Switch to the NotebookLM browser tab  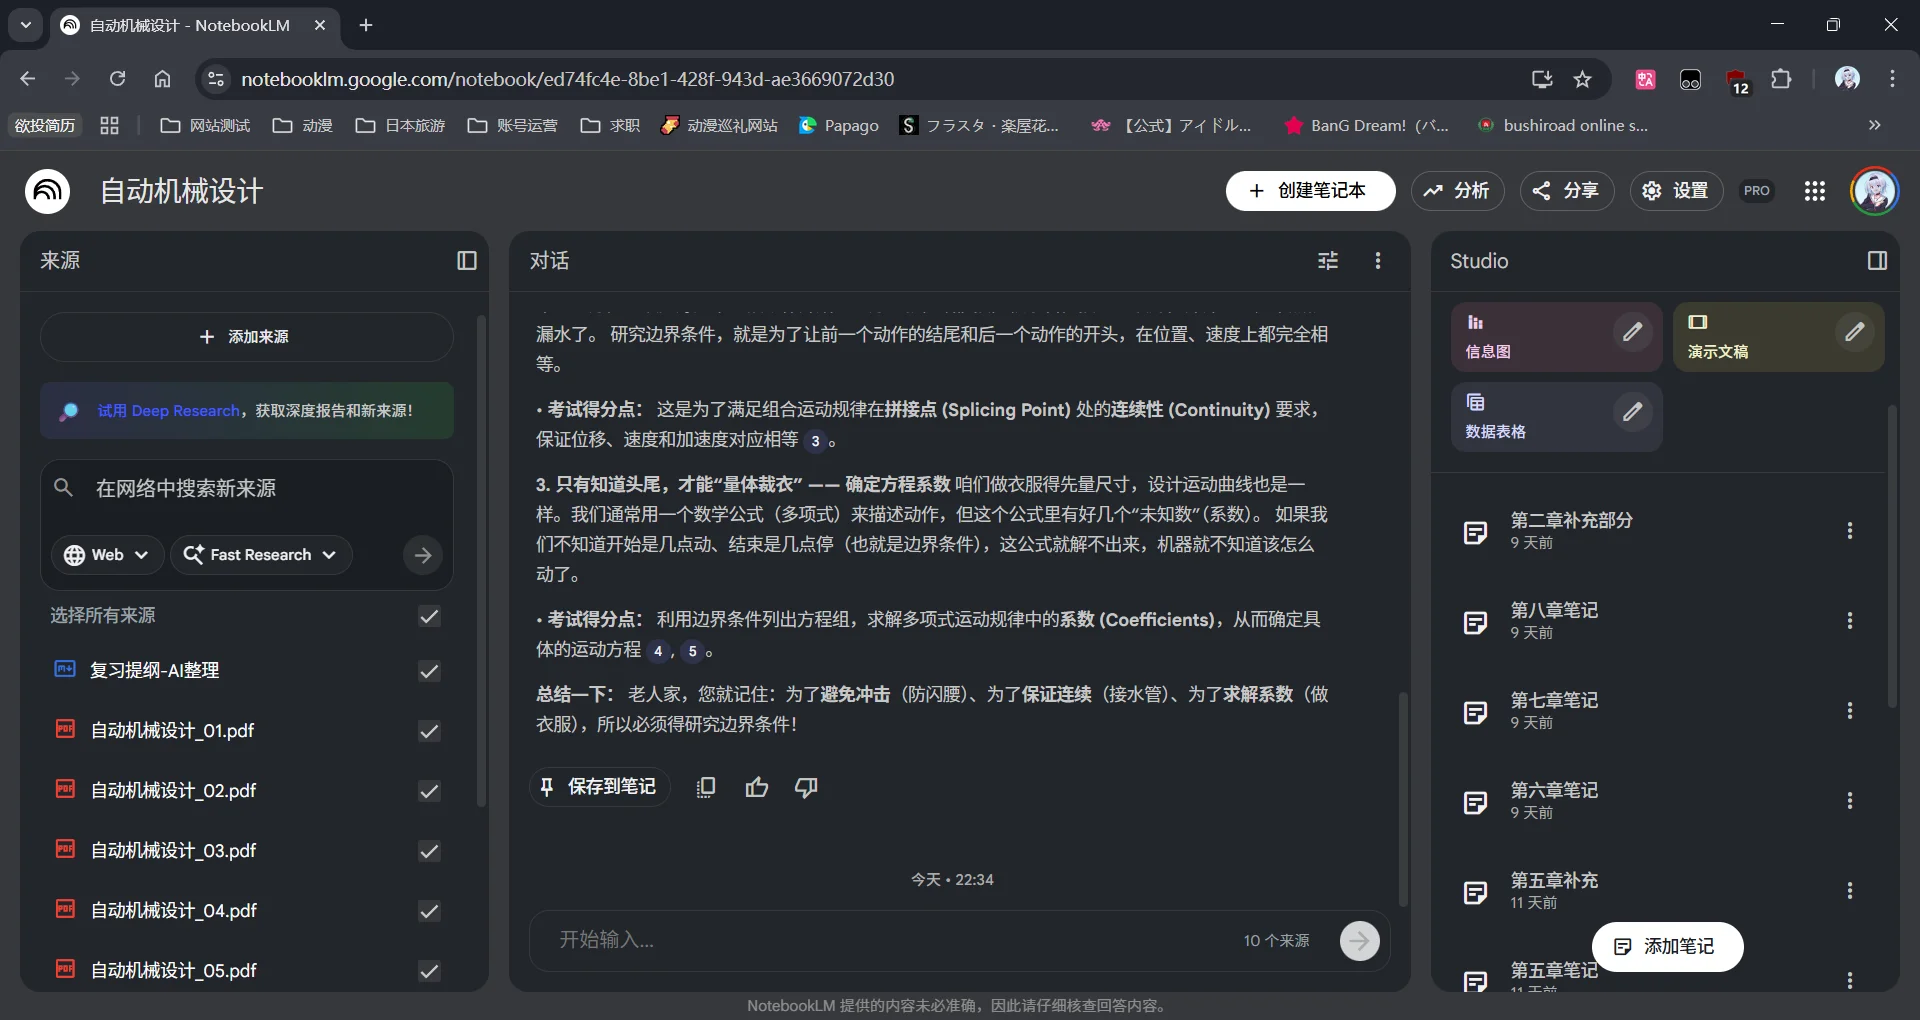[190, 25]
